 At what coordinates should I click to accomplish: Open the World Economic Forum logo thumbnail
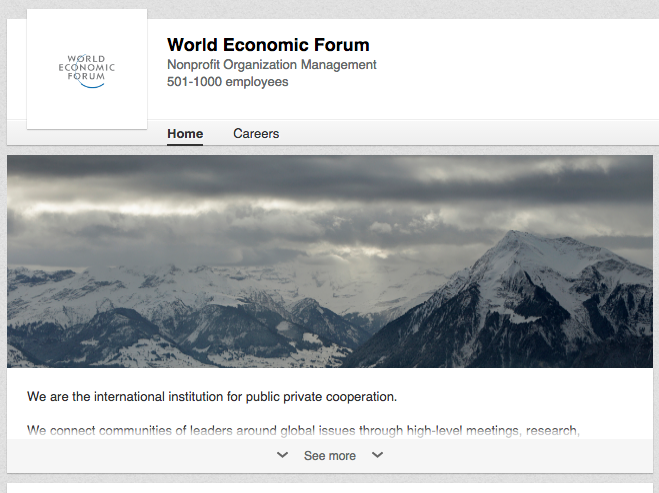click(87, 69)
